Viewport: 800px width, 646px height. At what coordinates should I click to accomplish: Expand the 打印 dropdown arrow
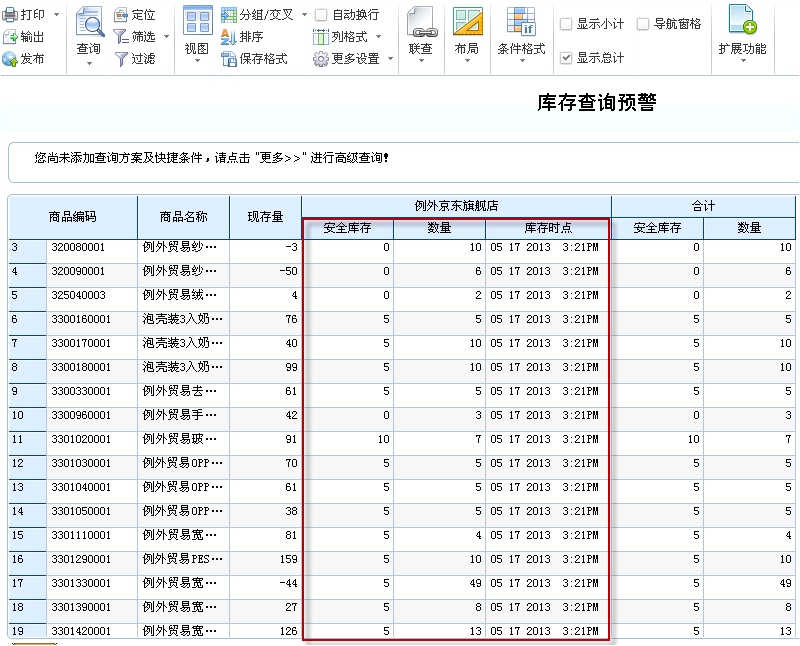[57, 15]
